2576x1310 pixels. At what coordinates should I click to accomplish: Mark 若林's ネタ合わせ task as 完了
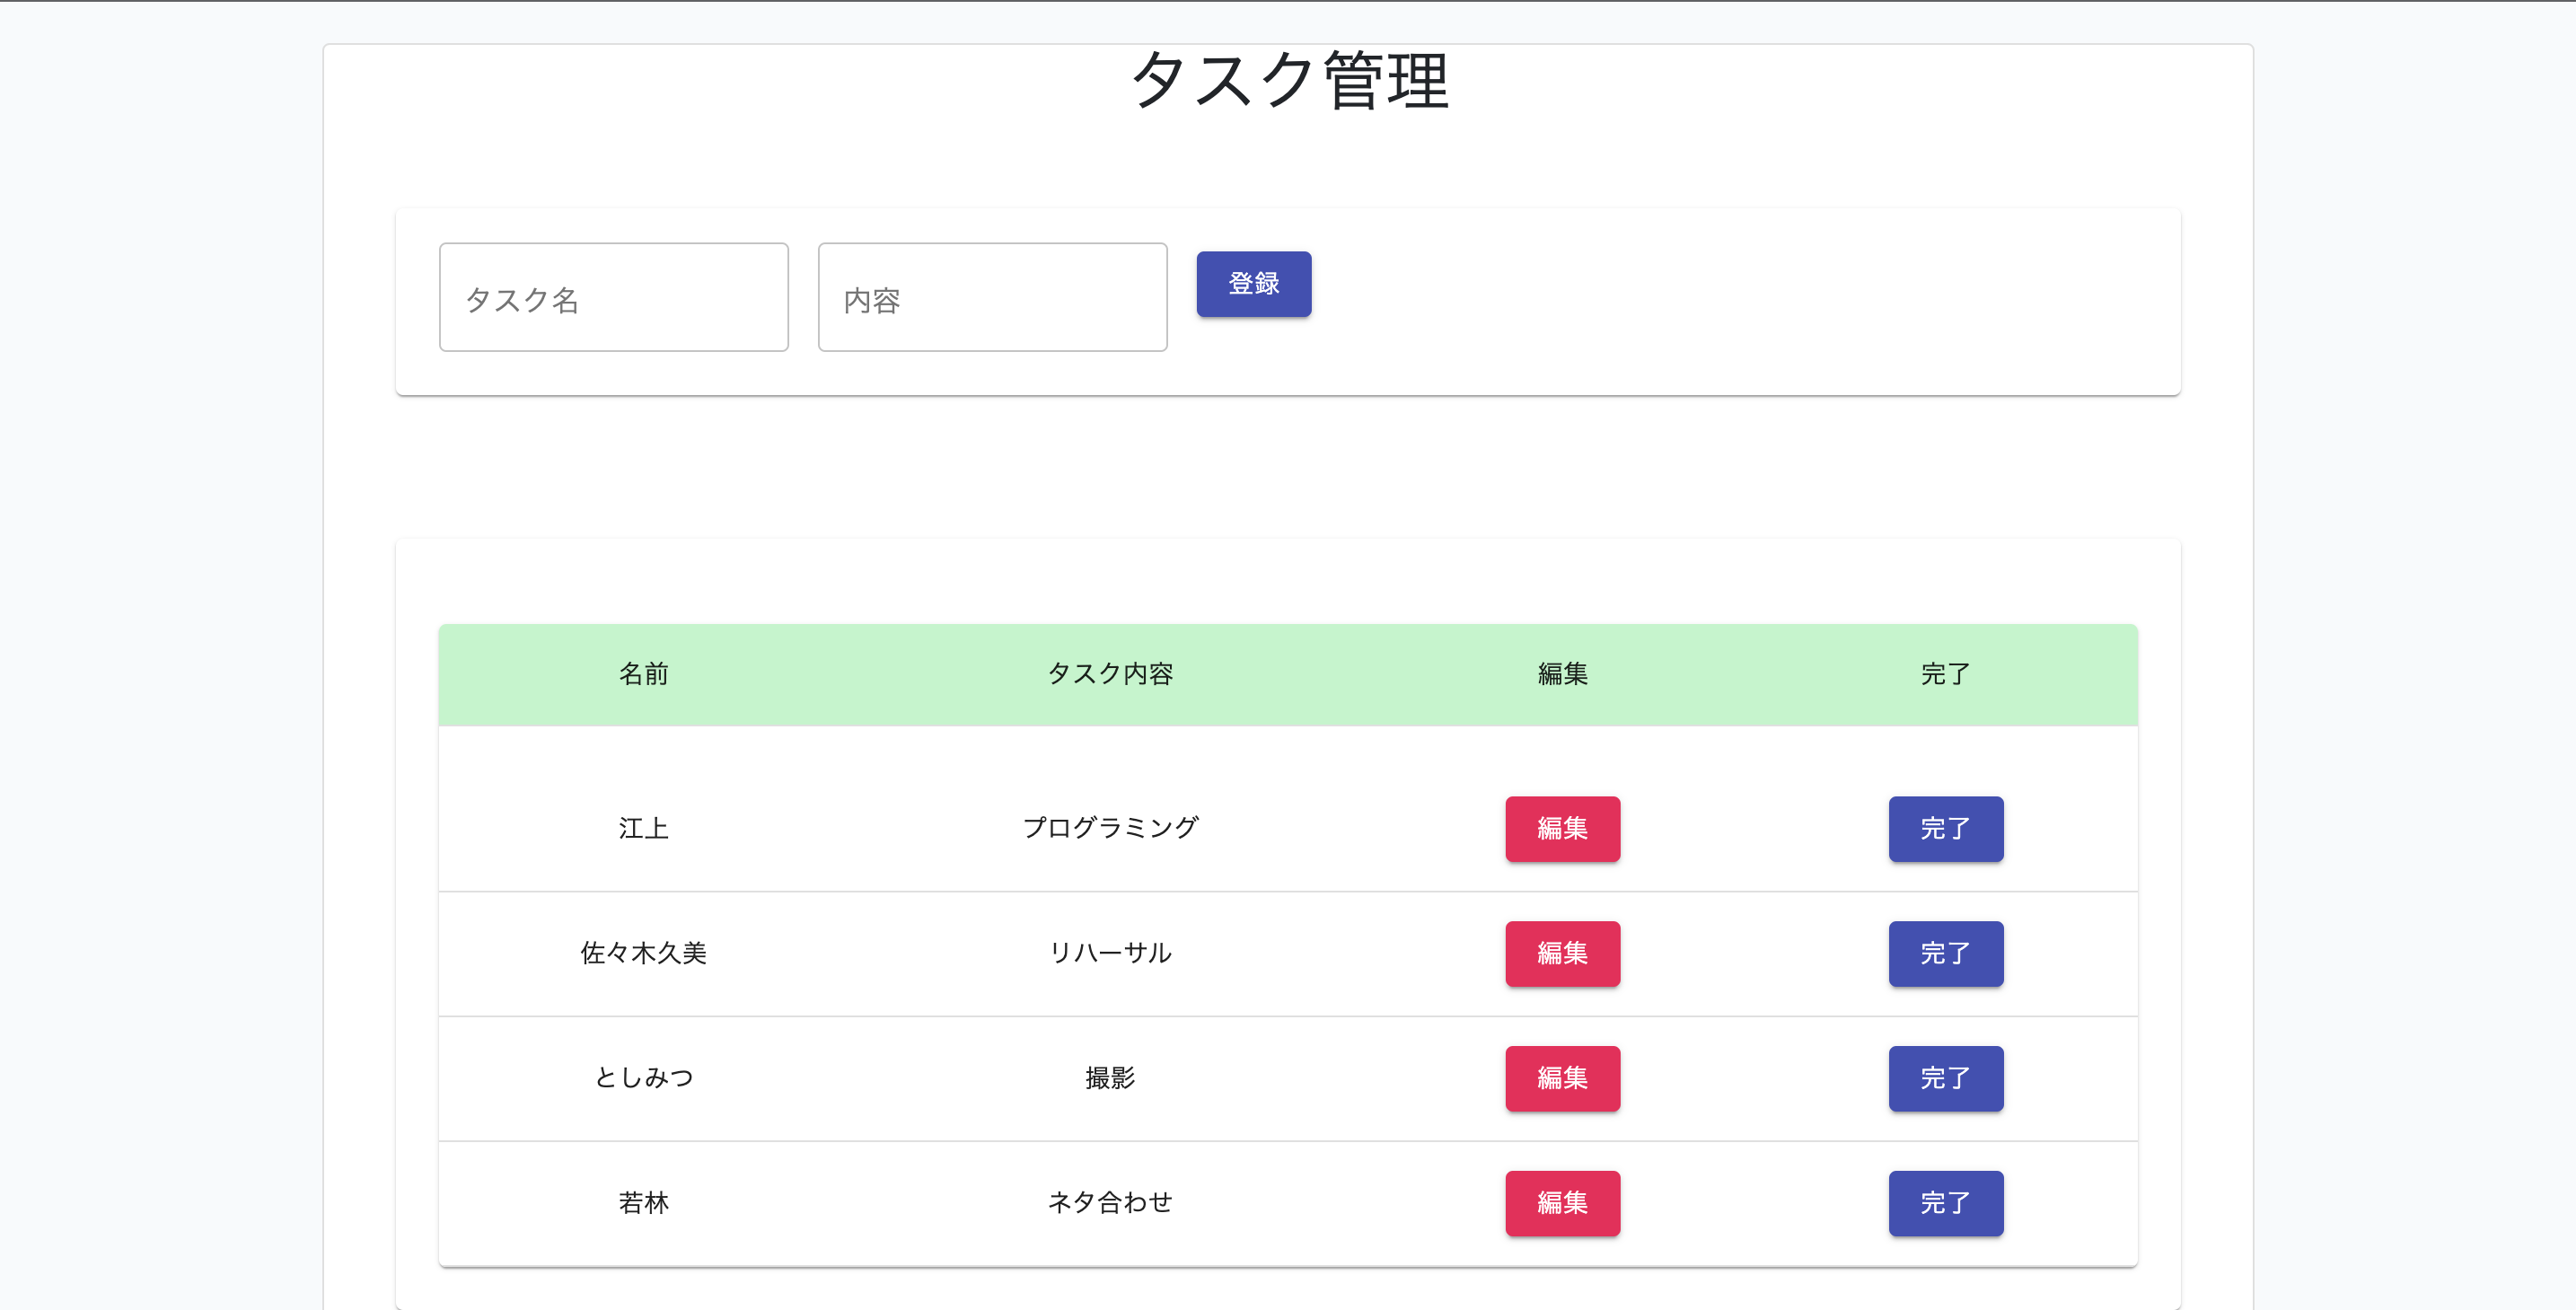click(x=1945, y=1204)
